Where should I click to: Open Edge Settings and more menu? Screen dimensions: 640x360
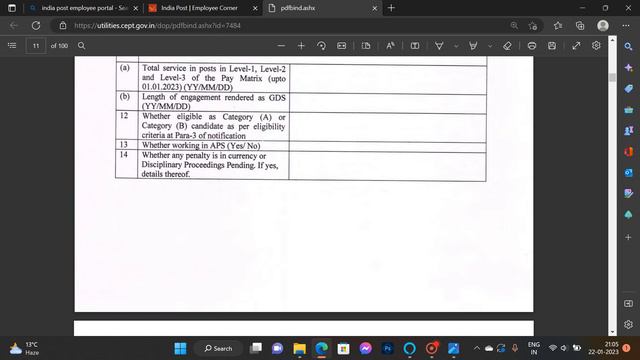click(626, 25)
